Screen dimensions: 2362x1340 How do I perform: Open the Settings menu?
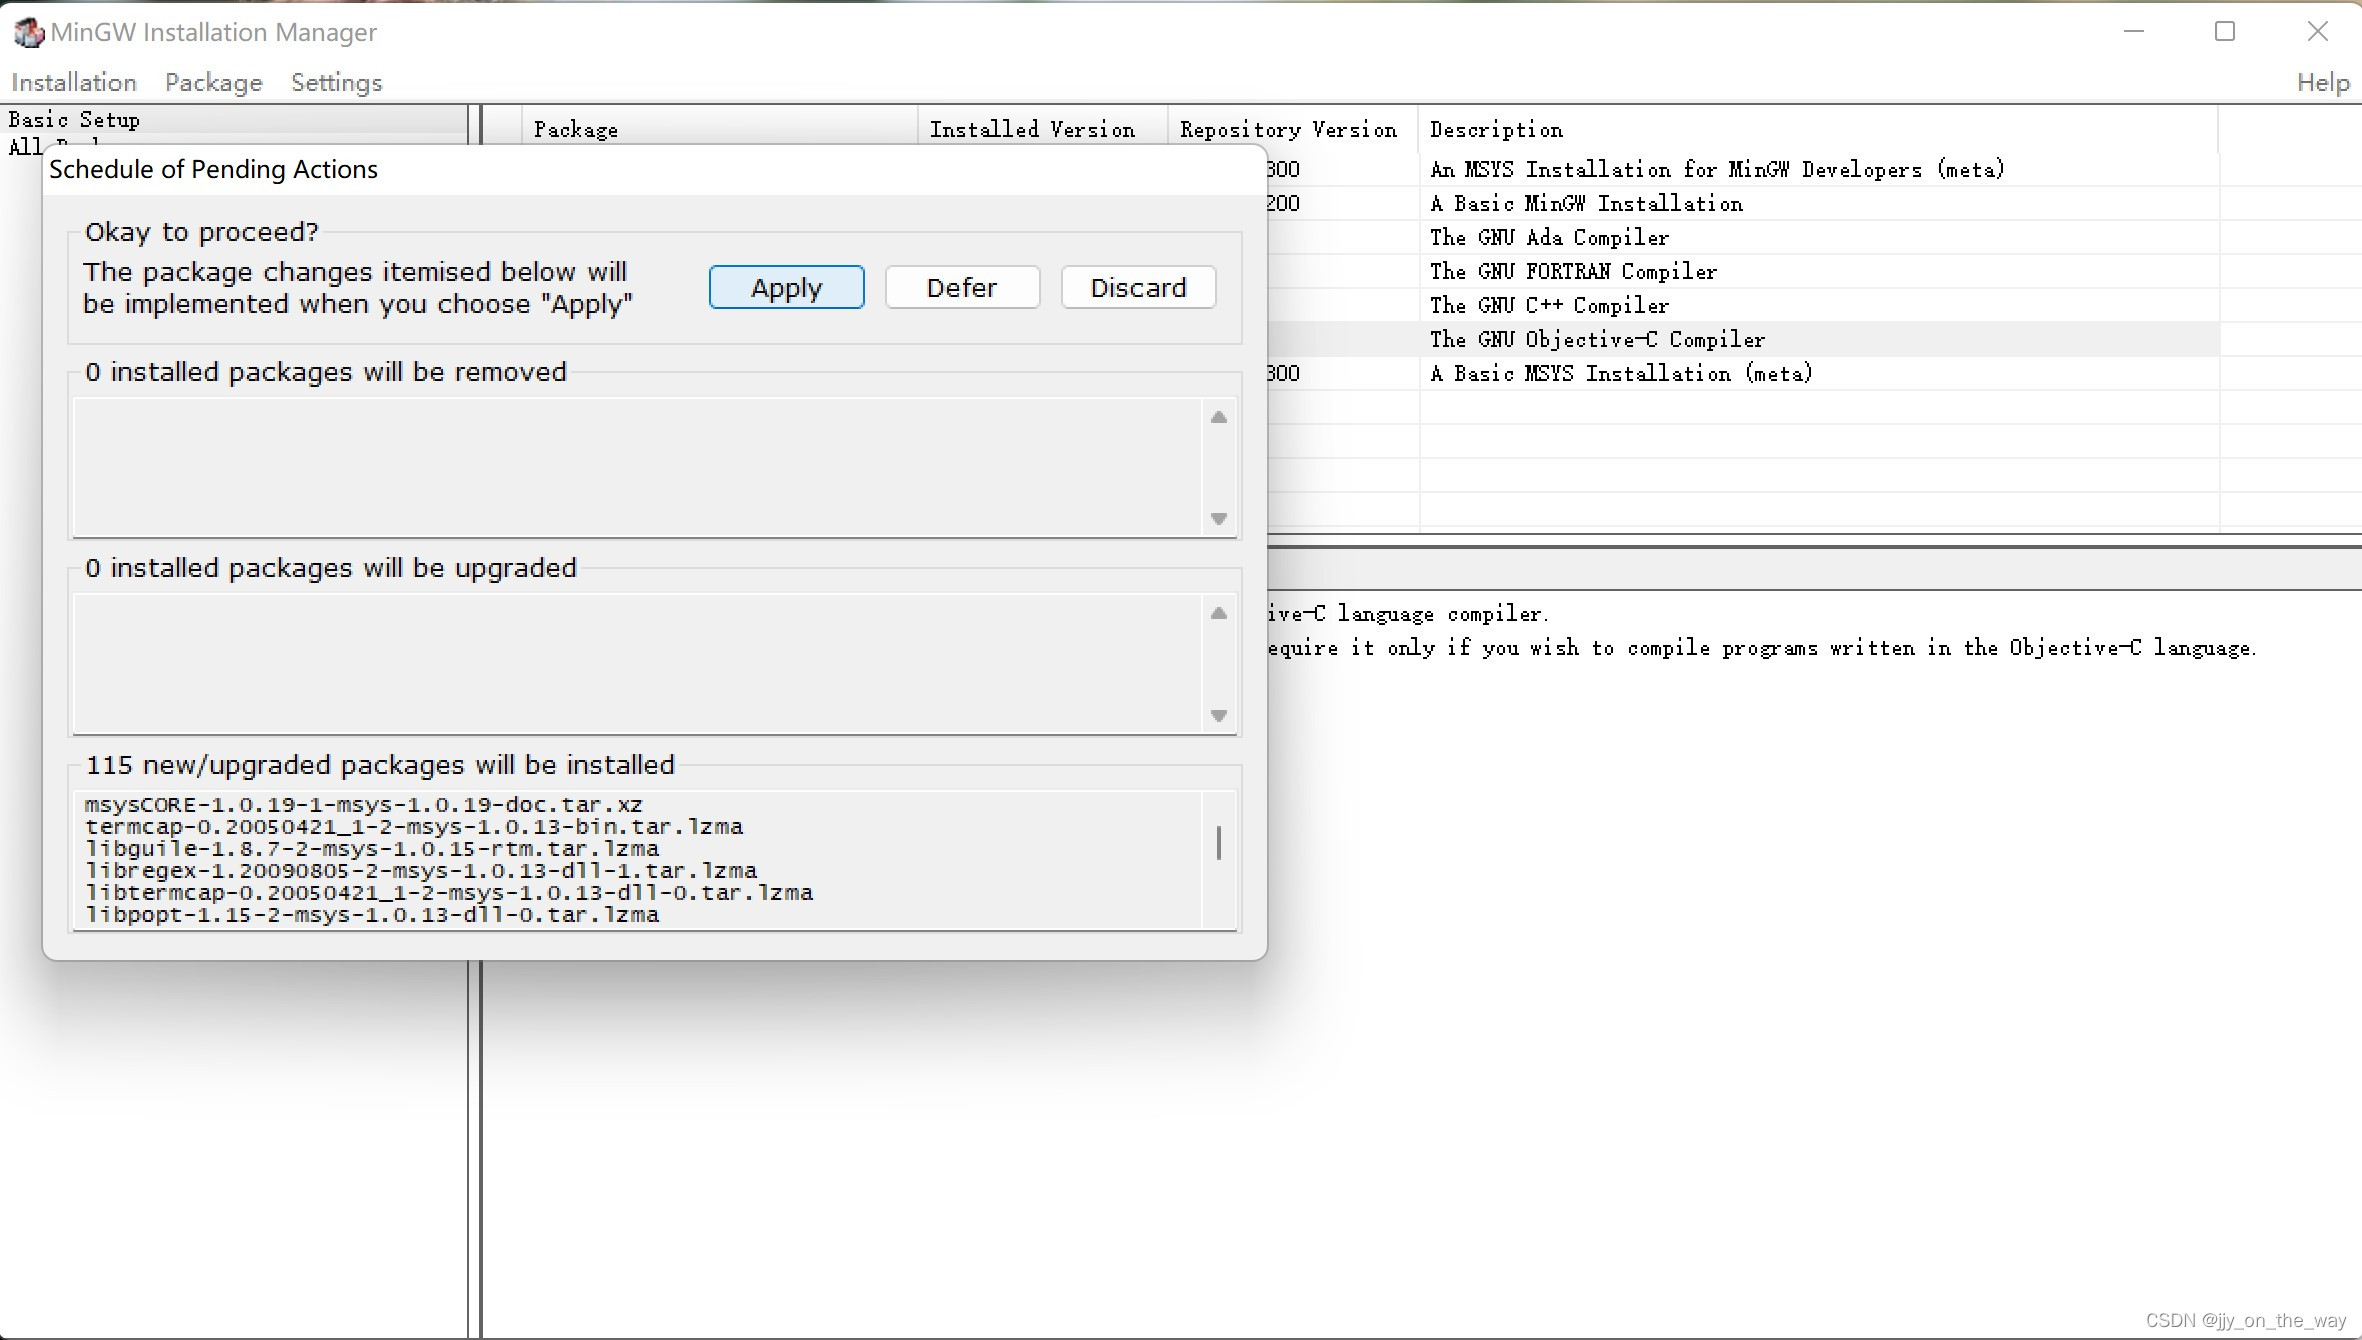tap(336, 82)
